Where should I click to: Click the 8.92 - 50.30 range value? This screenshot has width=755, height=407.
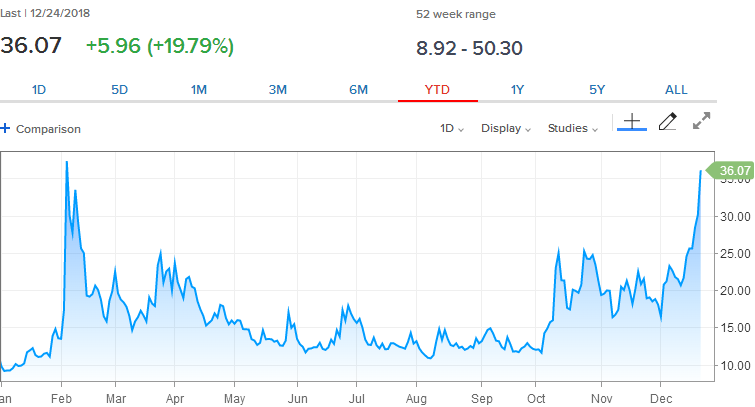(469, 48)
